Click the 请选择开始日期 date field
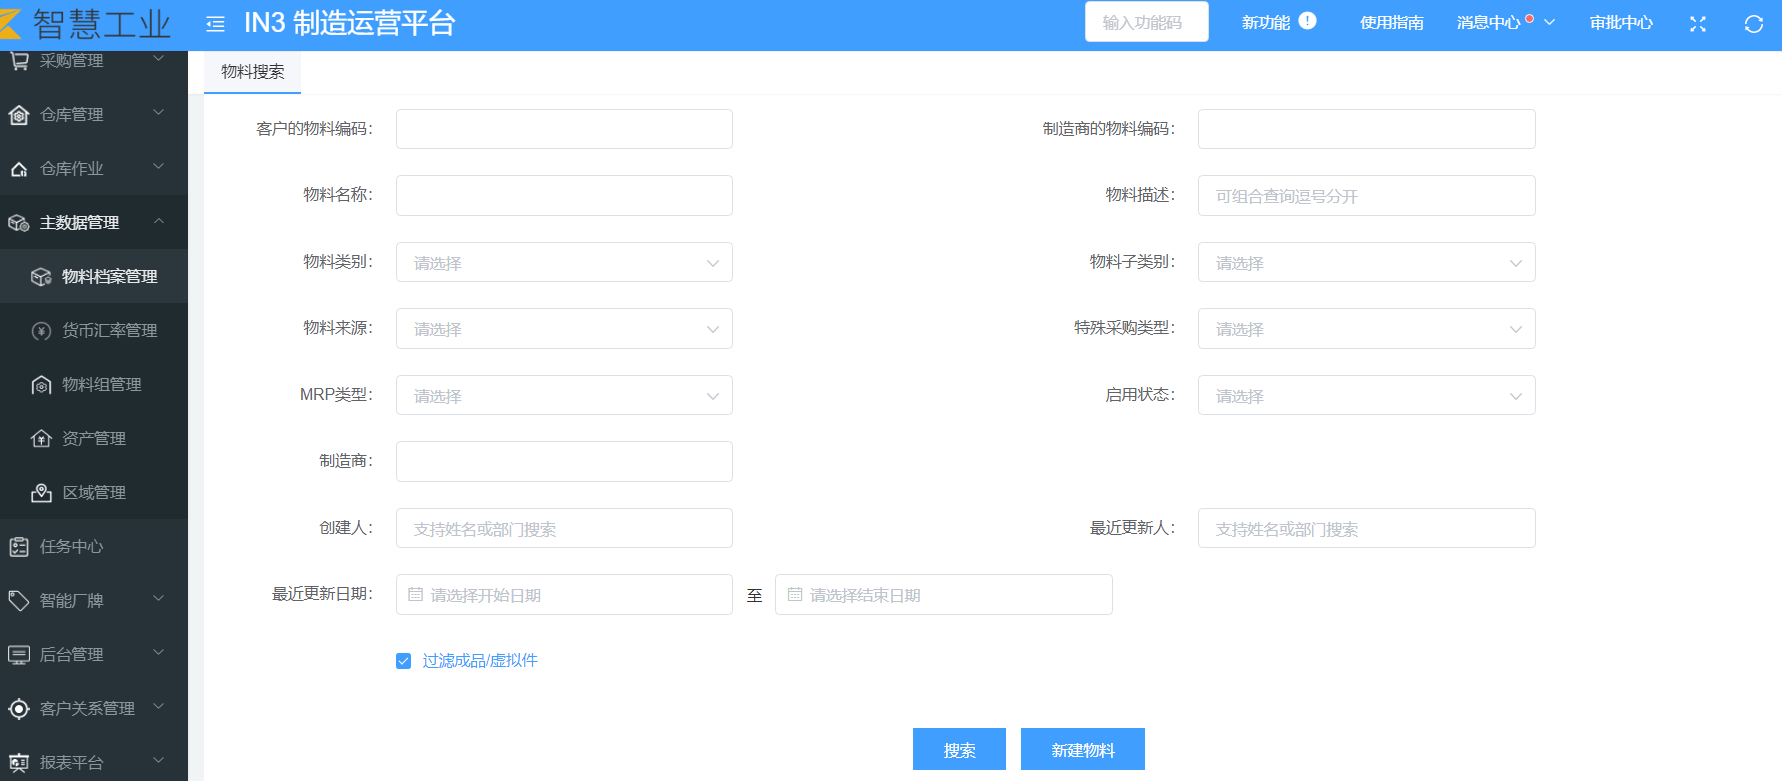The image size is (1782, 781). pos(564,595)
